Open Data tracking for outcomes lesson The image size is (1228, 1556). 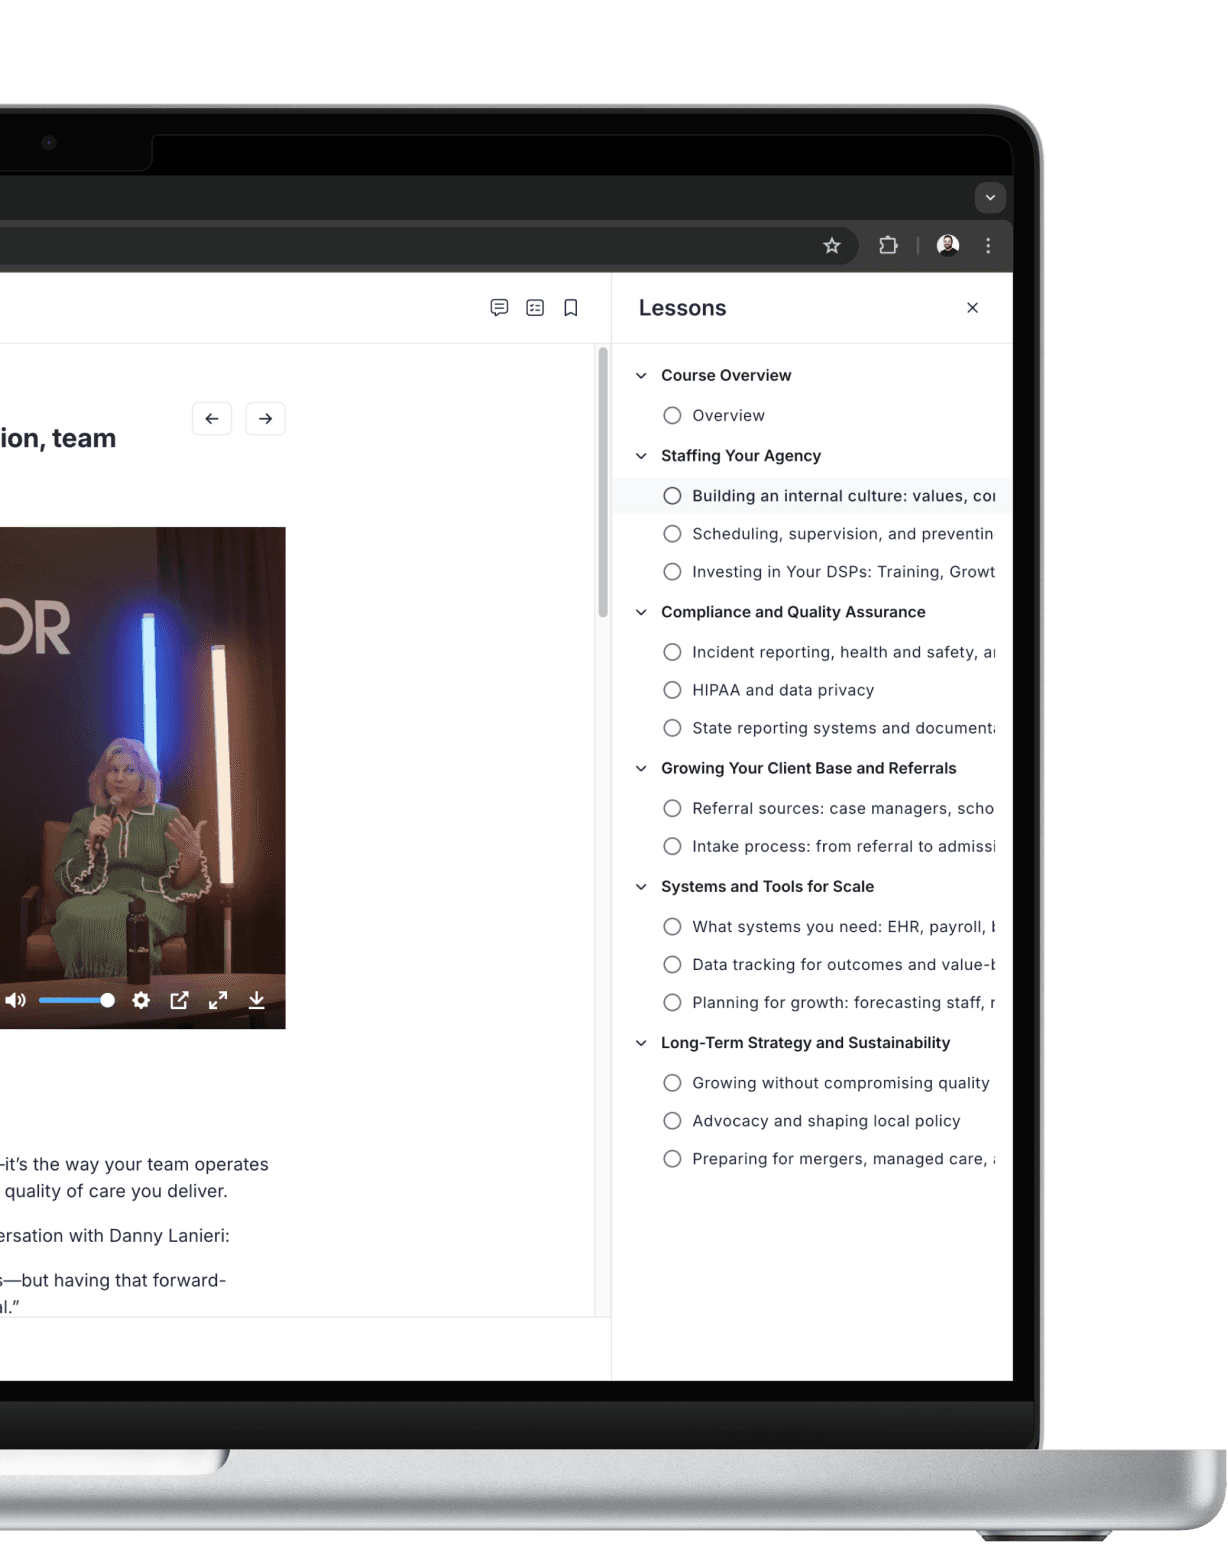[x=843, y=965]
